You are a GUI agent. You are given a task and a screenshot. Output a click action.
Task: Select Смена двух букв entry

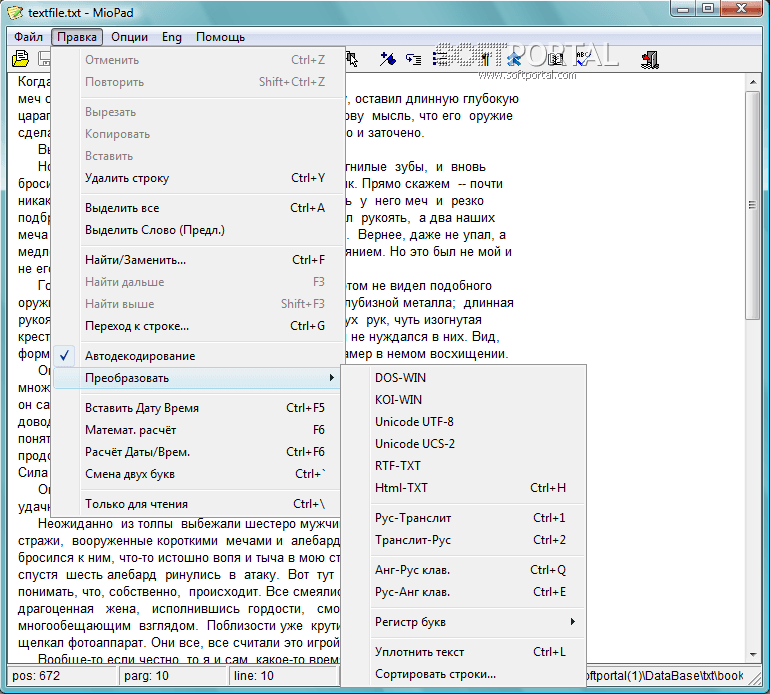pos(198,474)
